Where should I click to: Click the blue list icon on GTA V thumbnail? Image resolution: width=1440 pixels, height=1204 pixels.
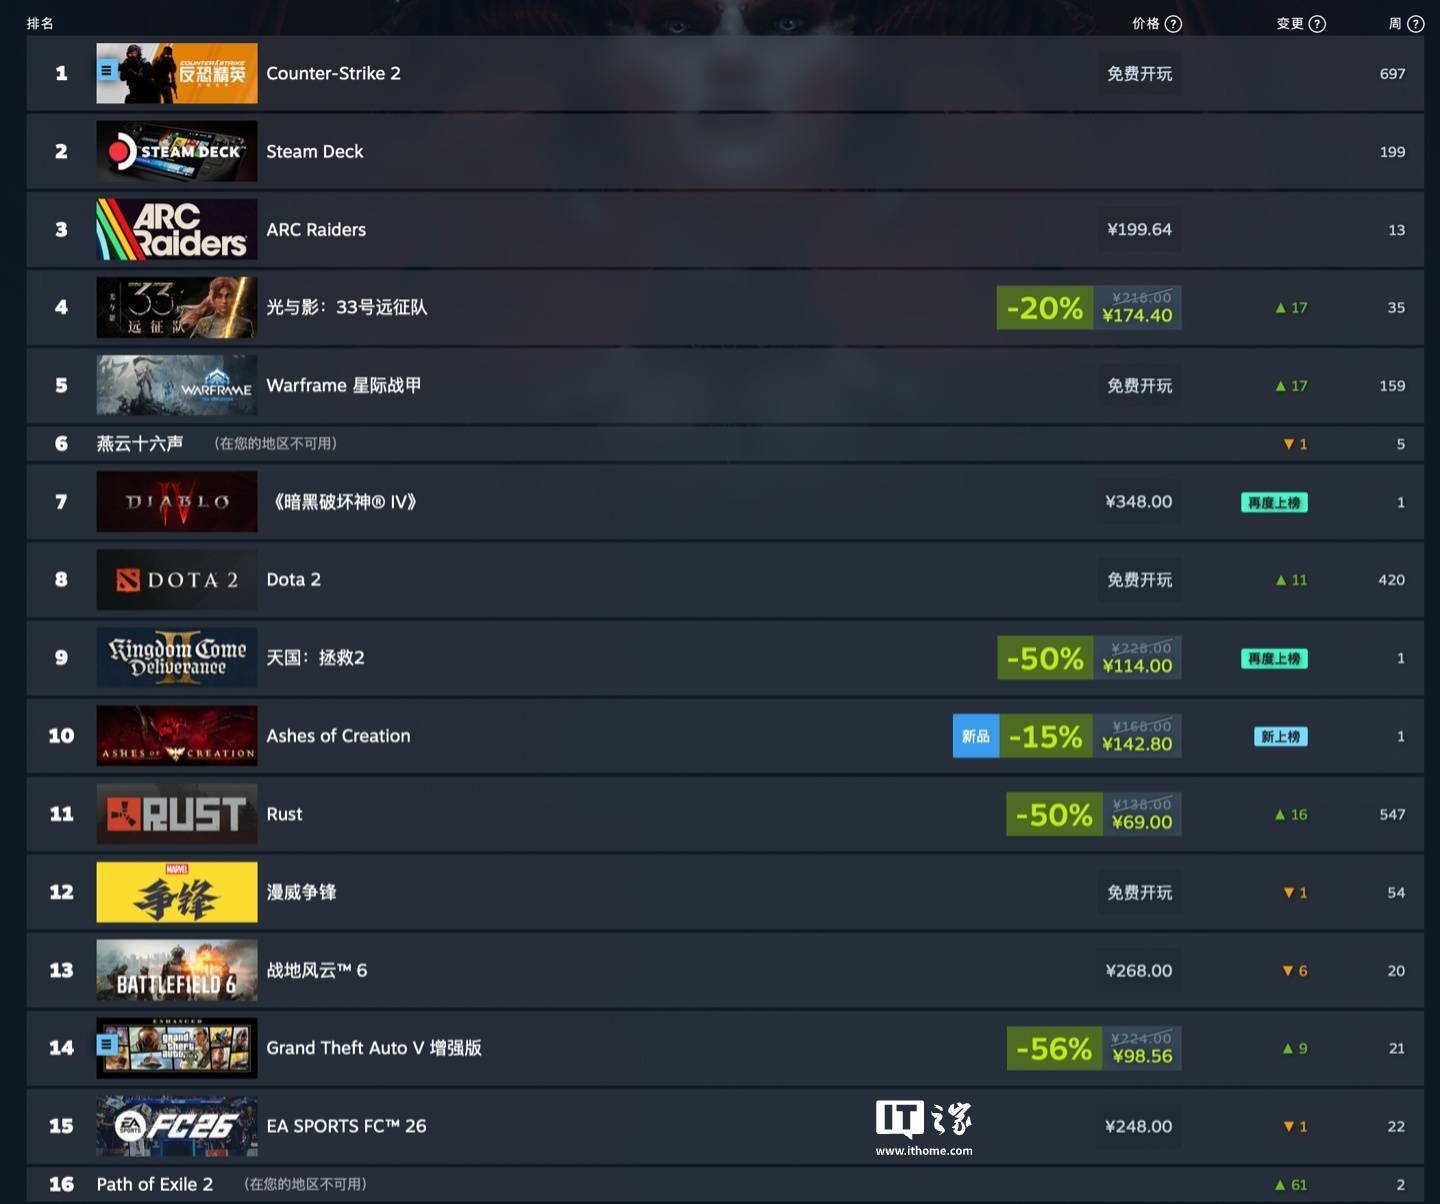tap(106, 1045)
